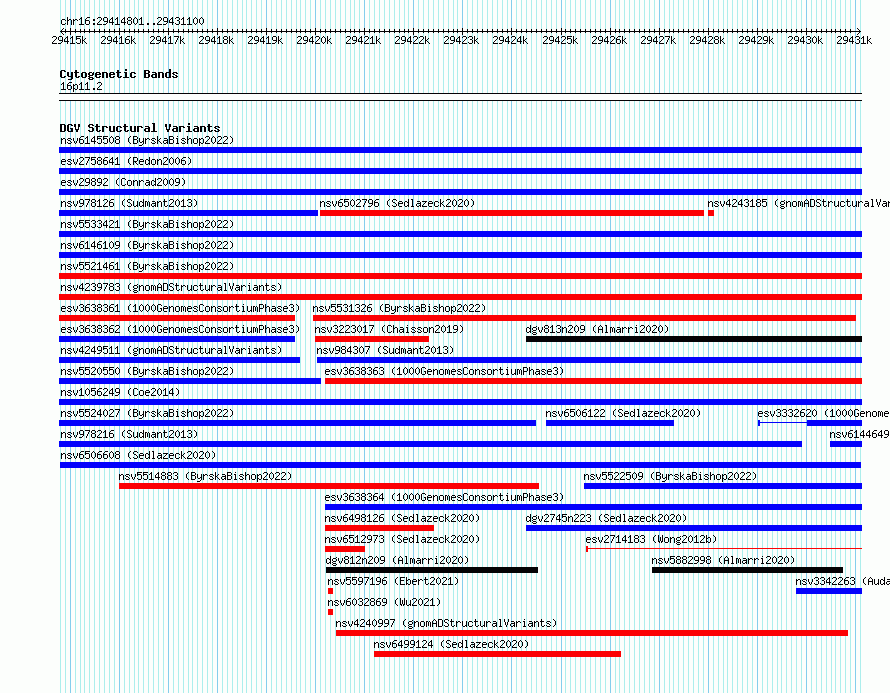Open the nsv6498126 (Sedlazeck2020) label

pos(402,518)
